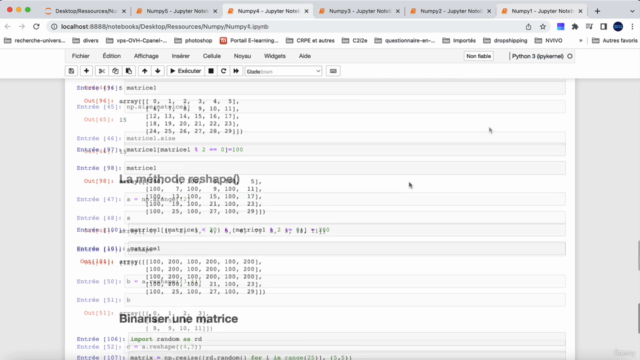This screenshot has height=360, width=640.
Task: Open dropshipping bookmark folder
Action: 505,40
